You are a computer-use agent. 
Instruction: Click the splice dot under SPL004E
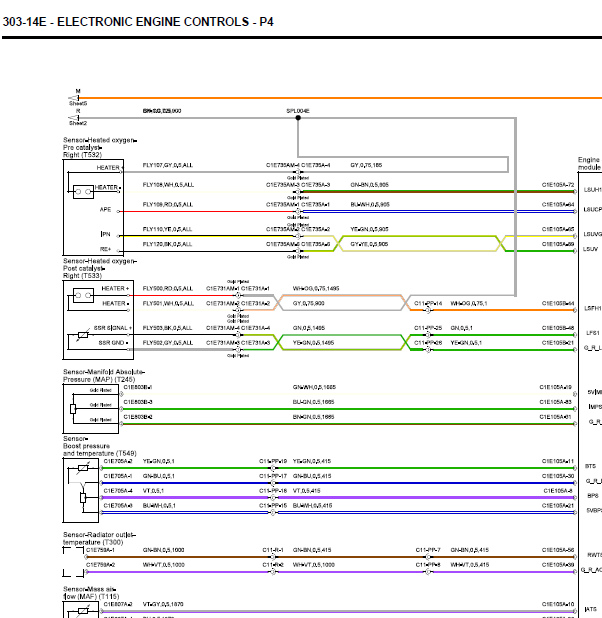point(298,117)
